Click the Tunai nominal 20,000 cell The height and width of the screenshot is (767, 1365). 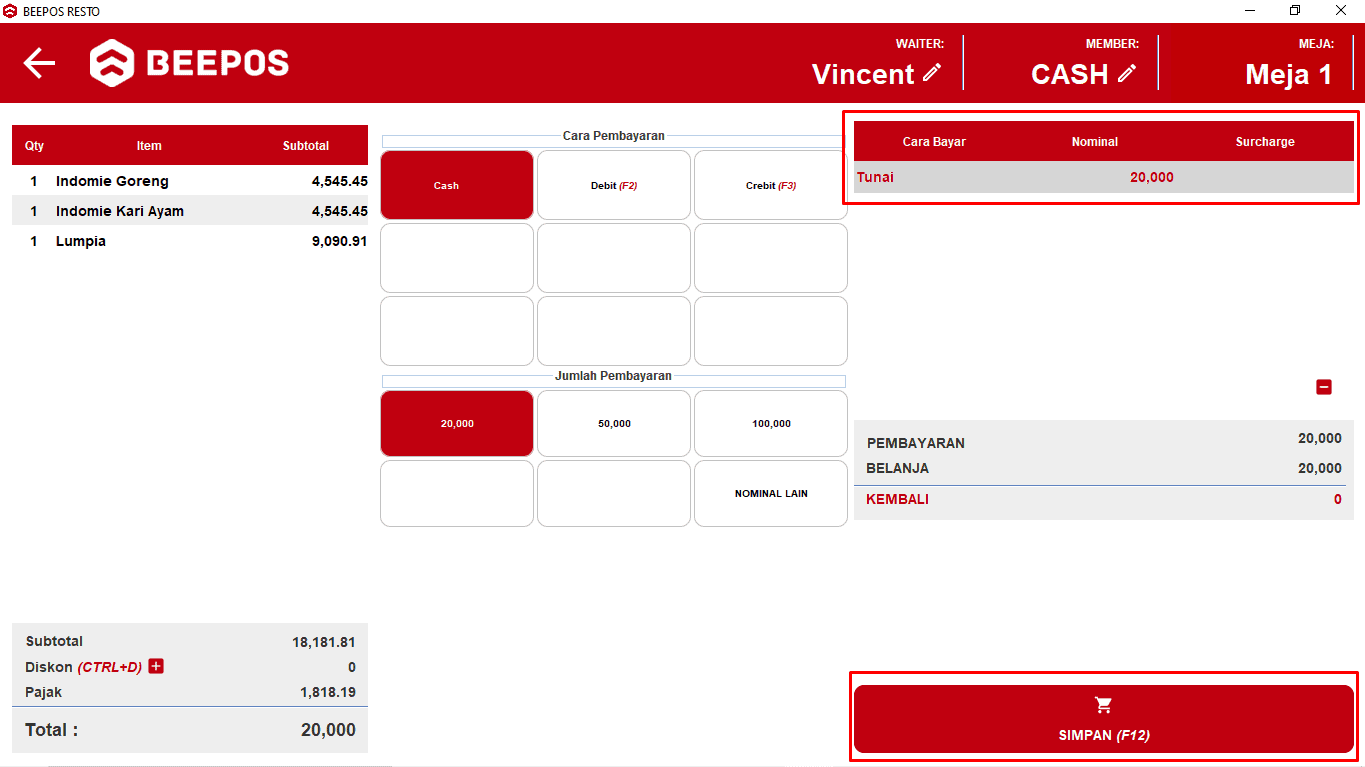[x=1152, y=177]
